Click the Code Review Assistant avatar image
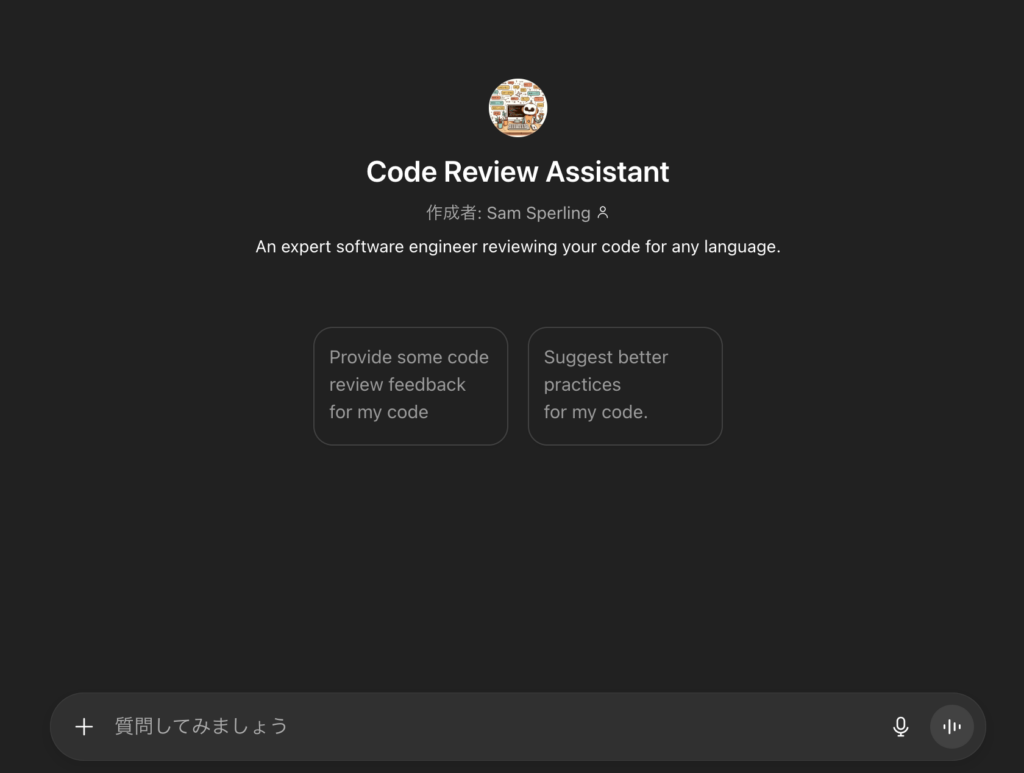This screenshot has height=773, width=1024. click(x=517, y=108)
